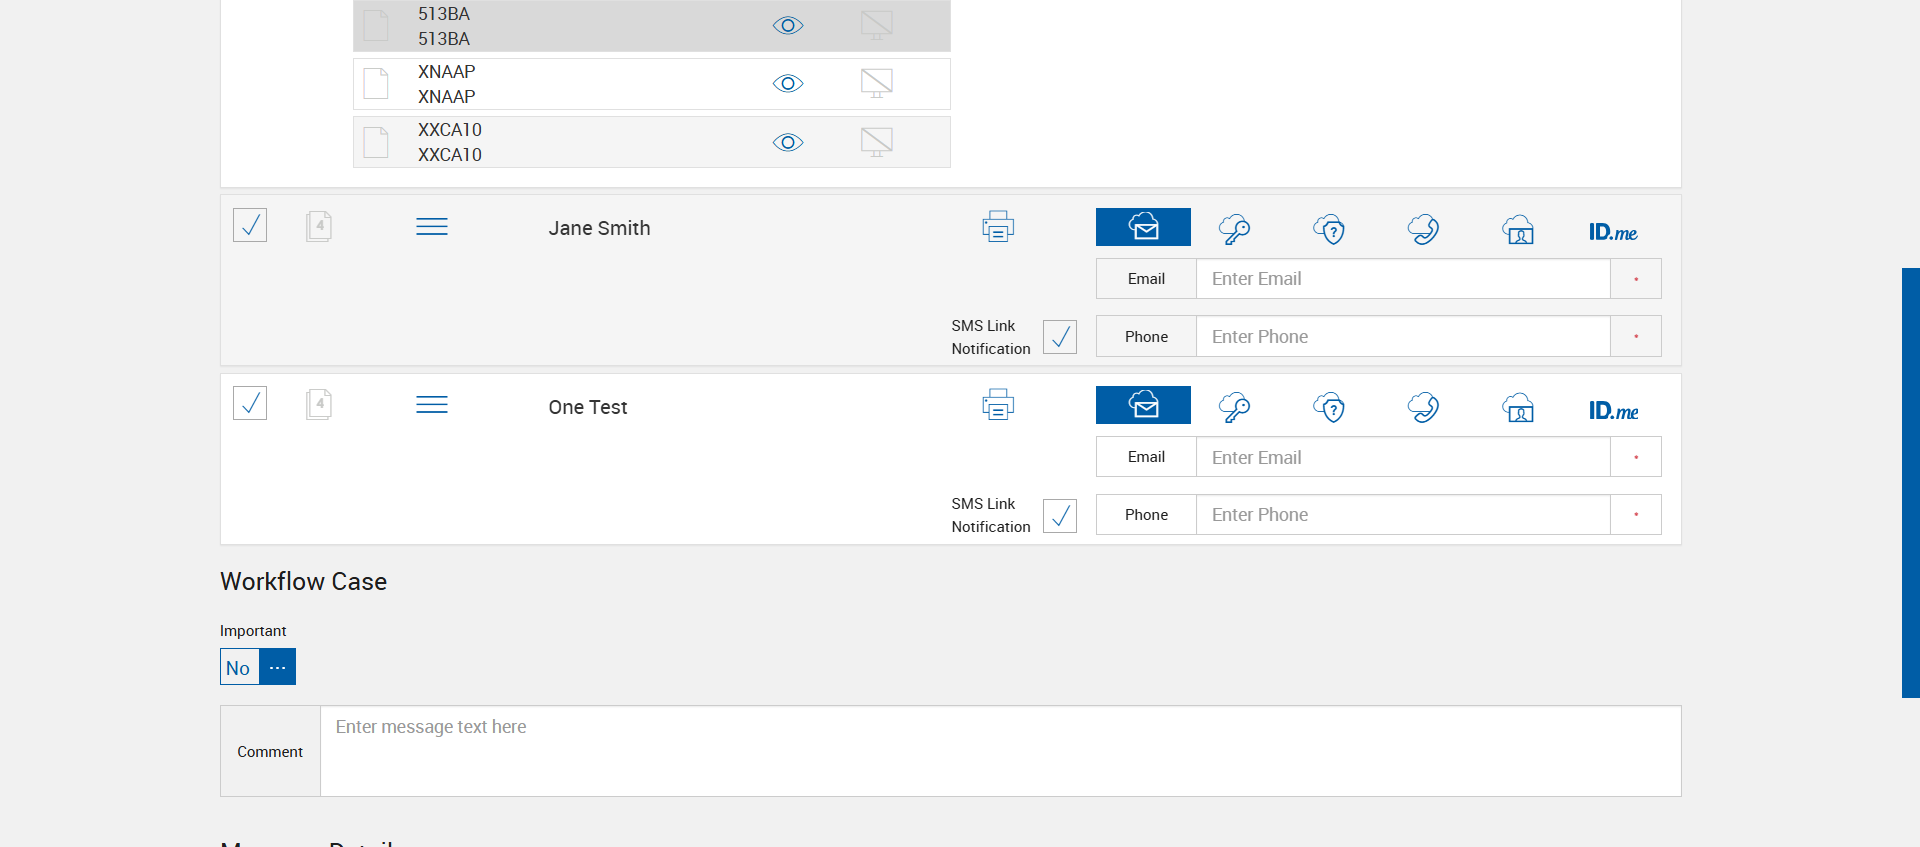This screenshot has height=847, width=1920.
Task: Click the print icon in Jane Smith's row
Action: [998, 227]
